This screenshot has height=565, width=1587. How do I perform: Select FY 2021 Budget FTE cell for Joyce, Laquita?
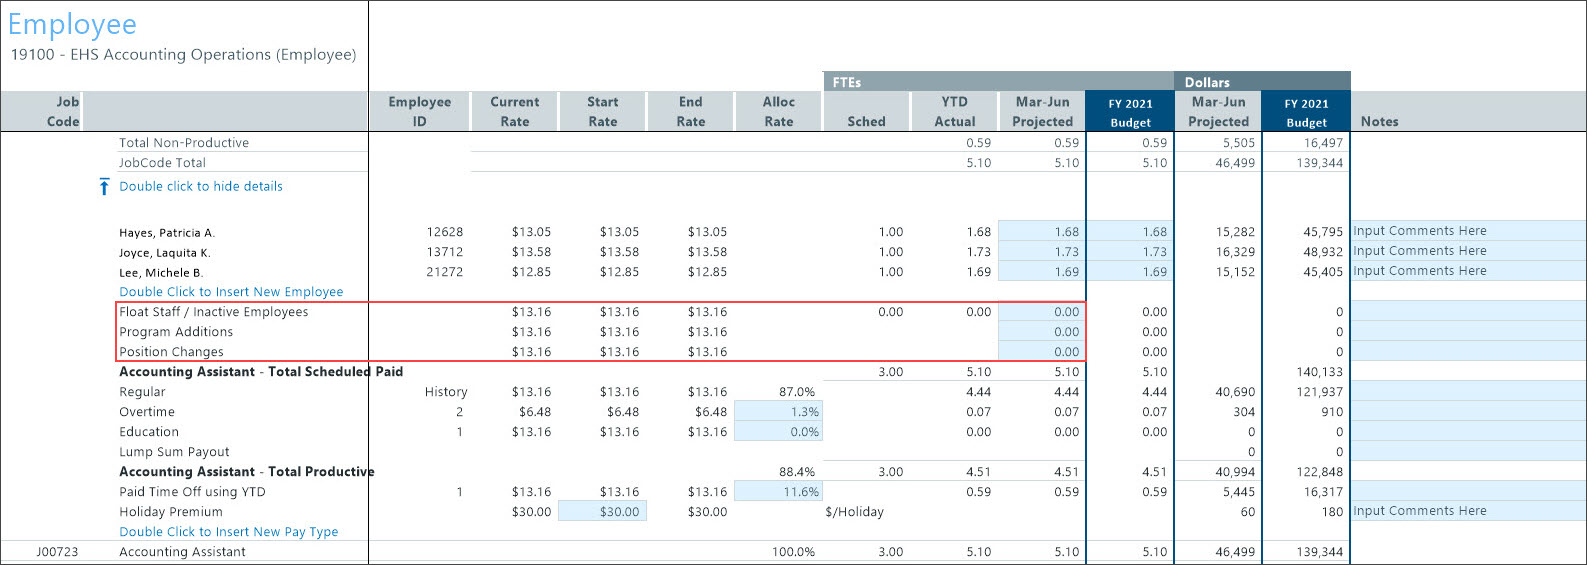(1130, 252)
